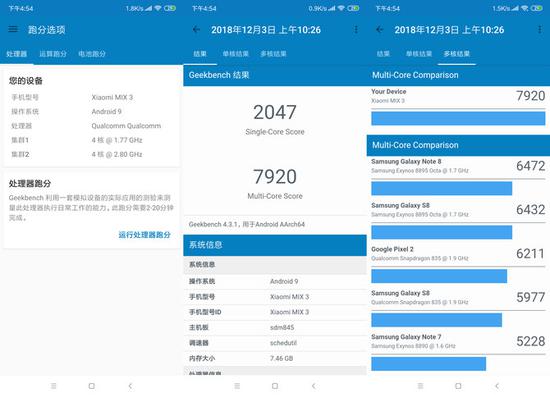Tap 您的设备 card heading

[26, 81]
